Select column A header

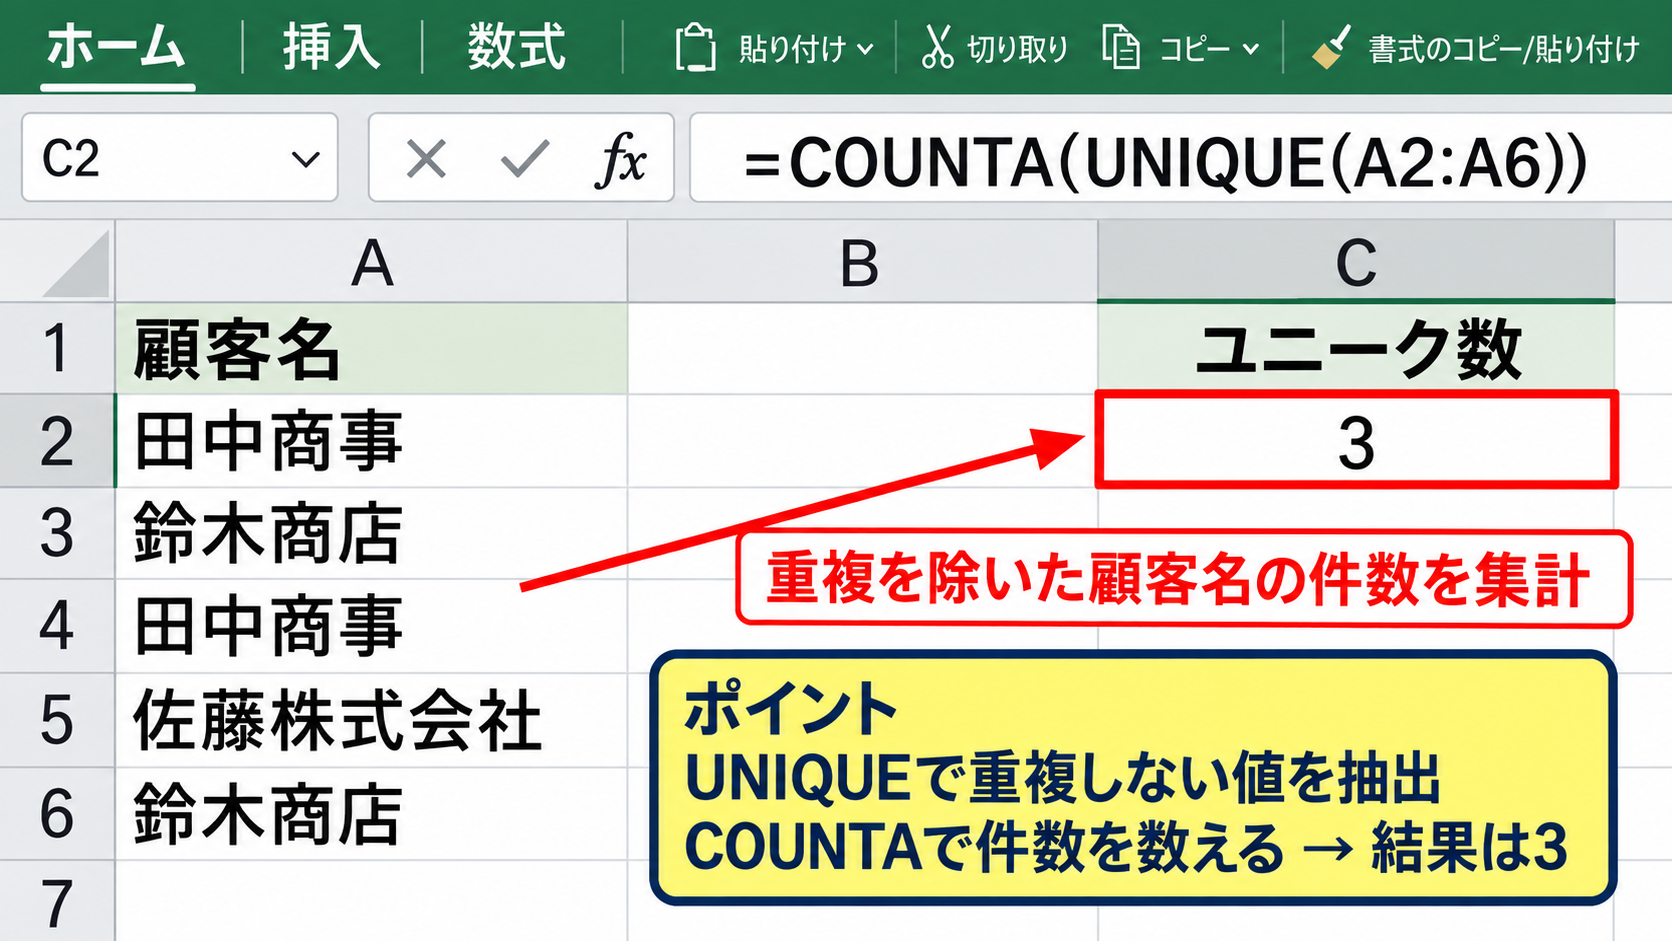371,262
